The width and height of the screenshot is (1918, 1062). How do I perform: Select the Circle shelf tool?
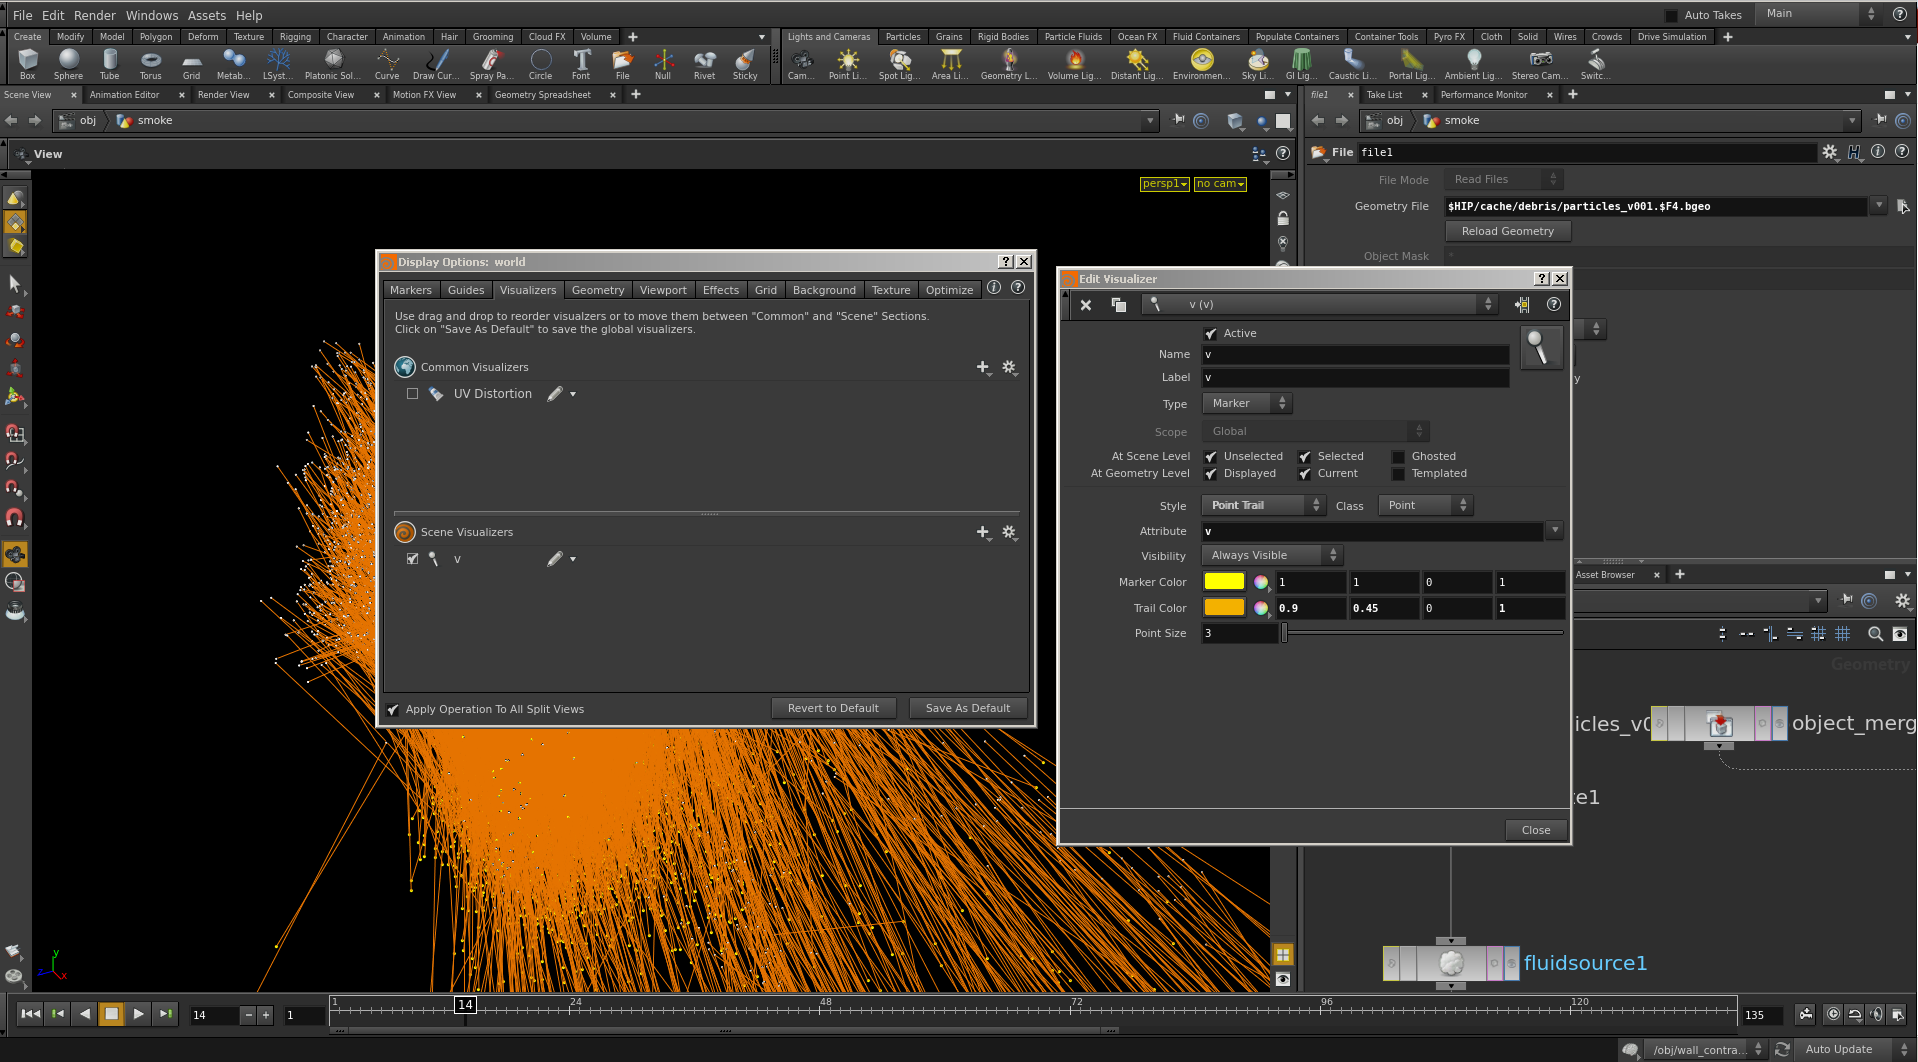541,64
